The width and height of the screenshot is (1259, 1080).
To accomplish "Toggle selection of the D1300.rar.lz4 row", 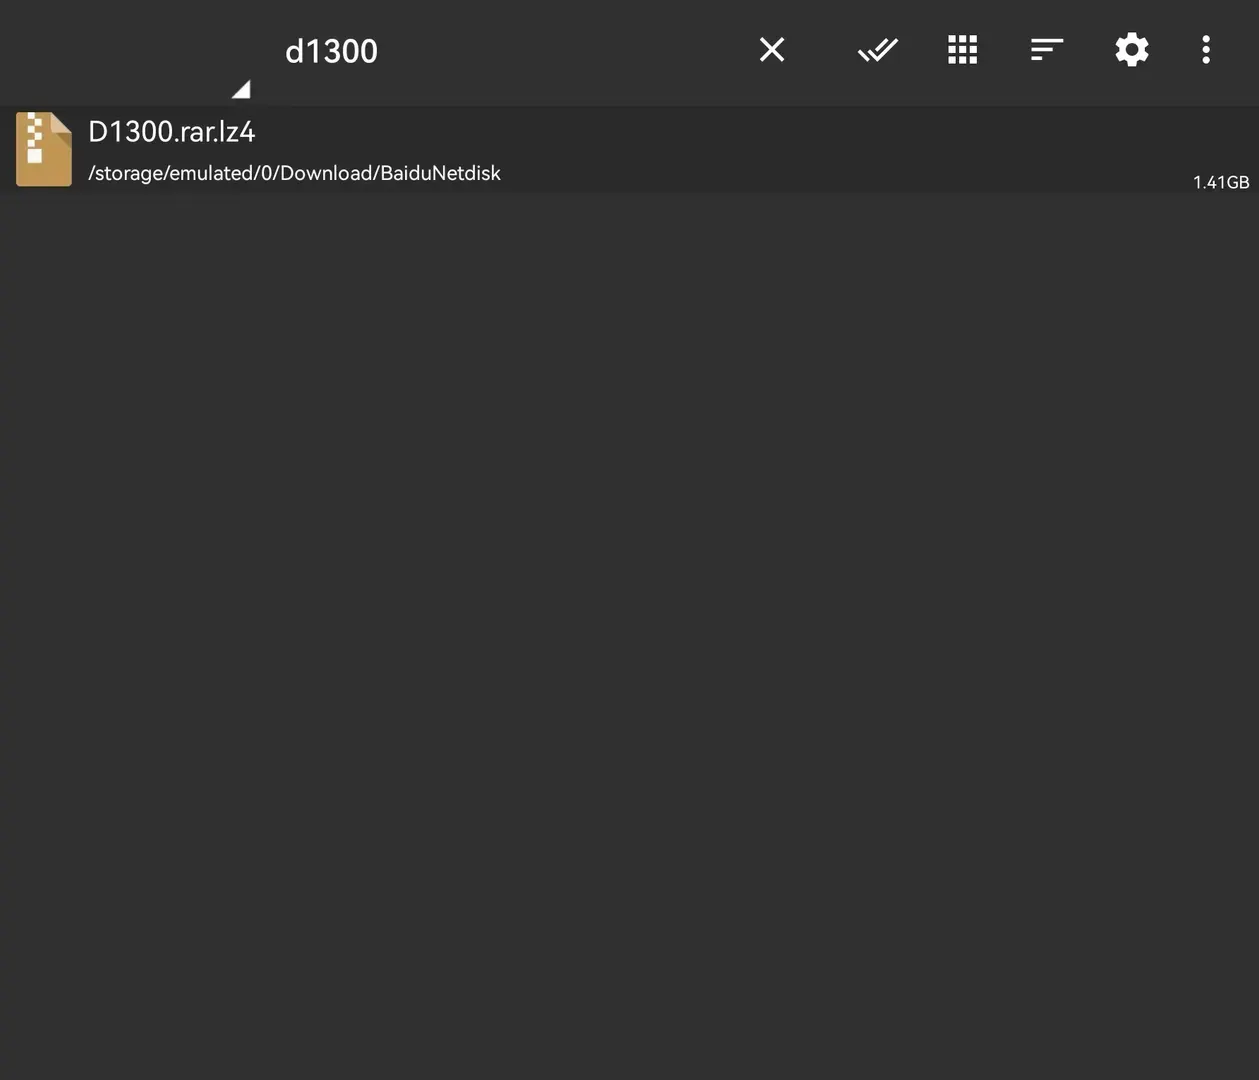I will coord(629,149).
